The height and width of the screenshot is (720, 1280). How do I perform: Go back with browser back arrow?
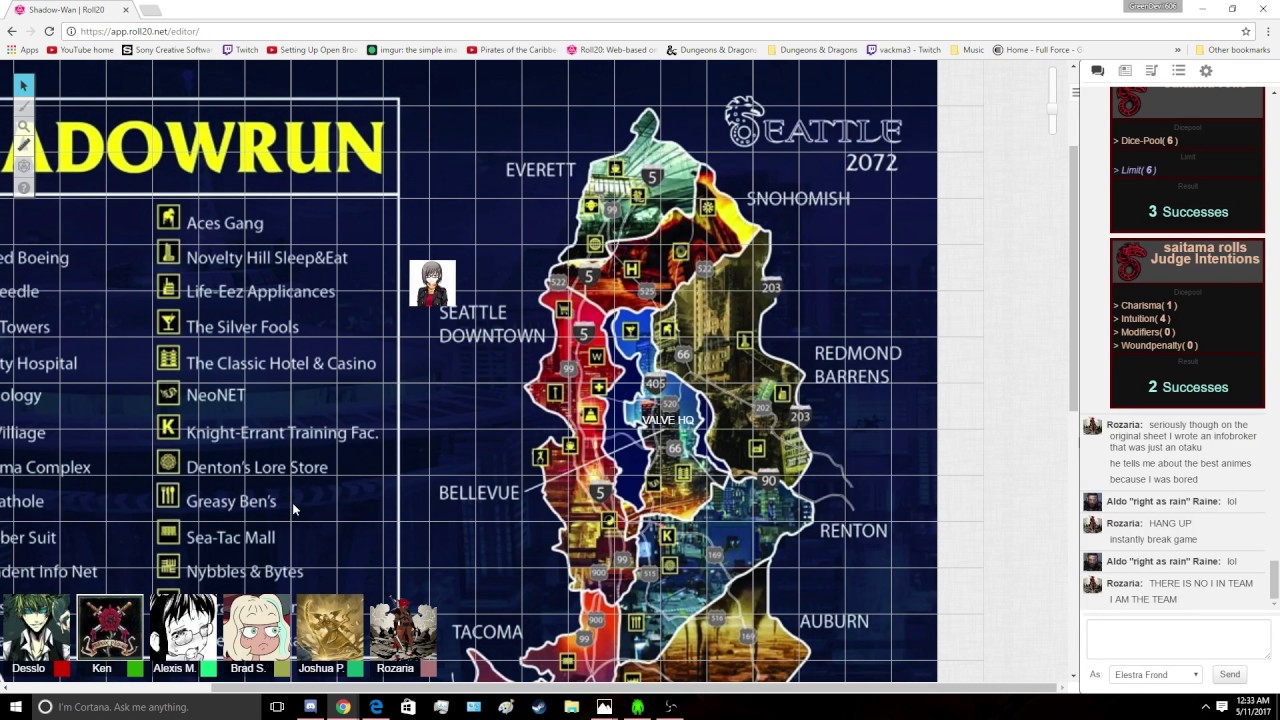tap(12, 31)
